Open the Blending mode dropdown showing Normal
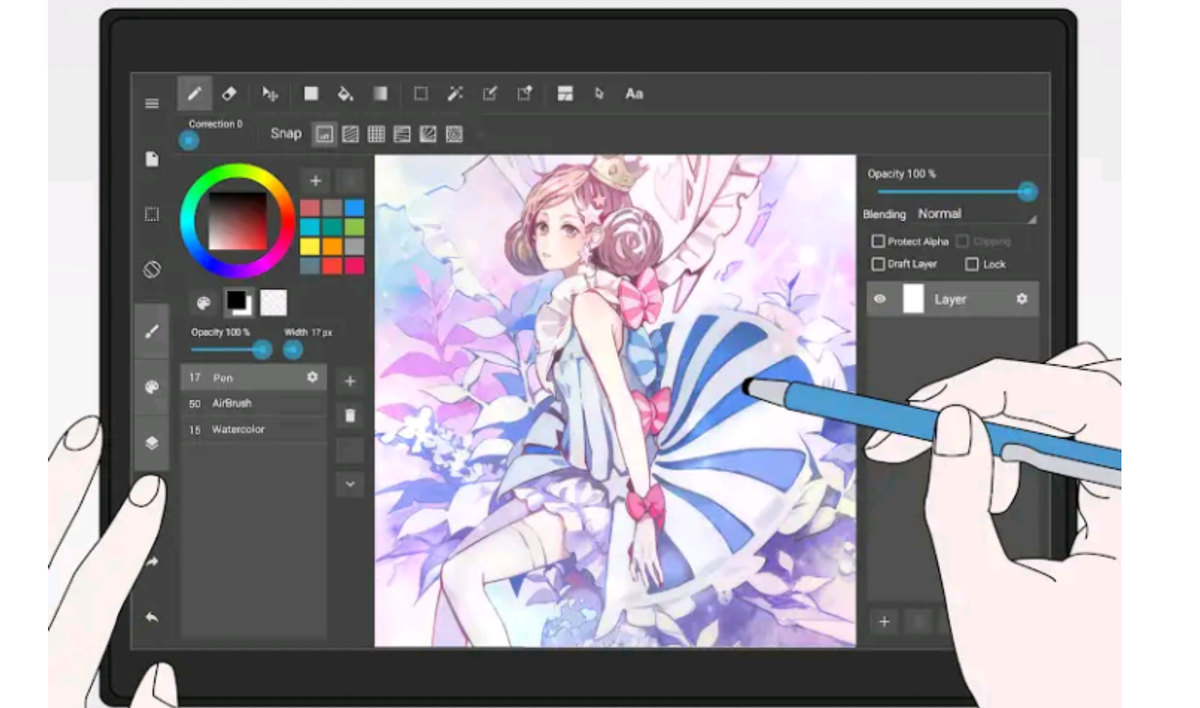 pos(939,213)
